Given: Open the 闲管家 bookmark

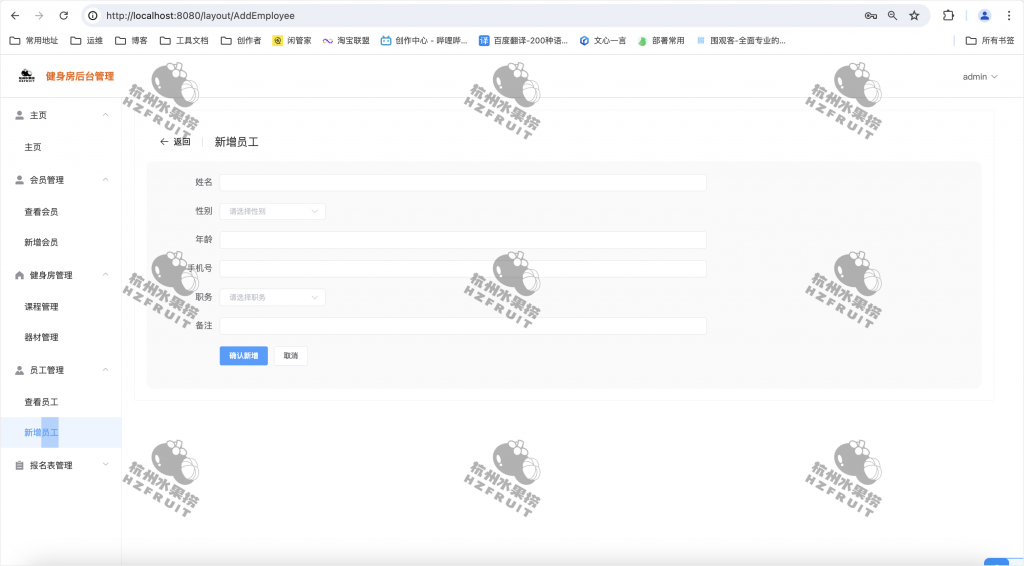Looking at the screenshot, I should (292, 40).
